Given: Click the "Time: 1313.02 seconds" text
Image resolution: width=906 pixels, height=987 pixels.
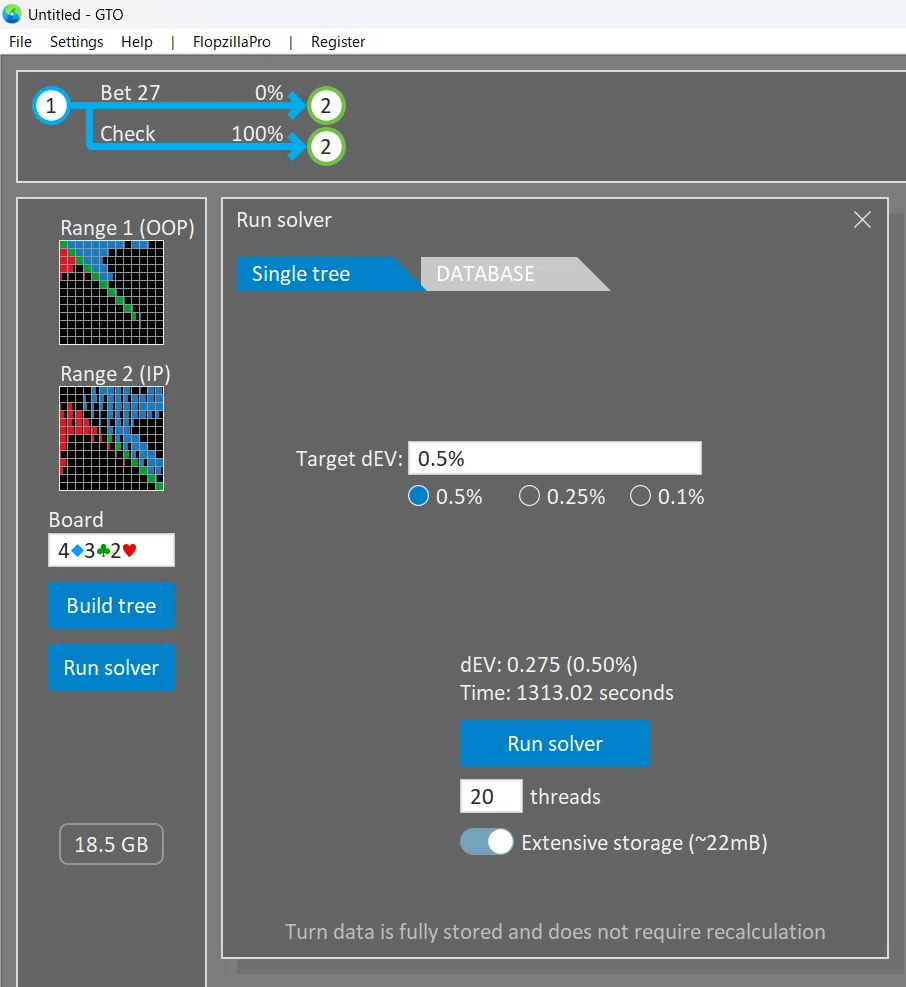Looking at the screenshot, I should [x=567, y=693].
